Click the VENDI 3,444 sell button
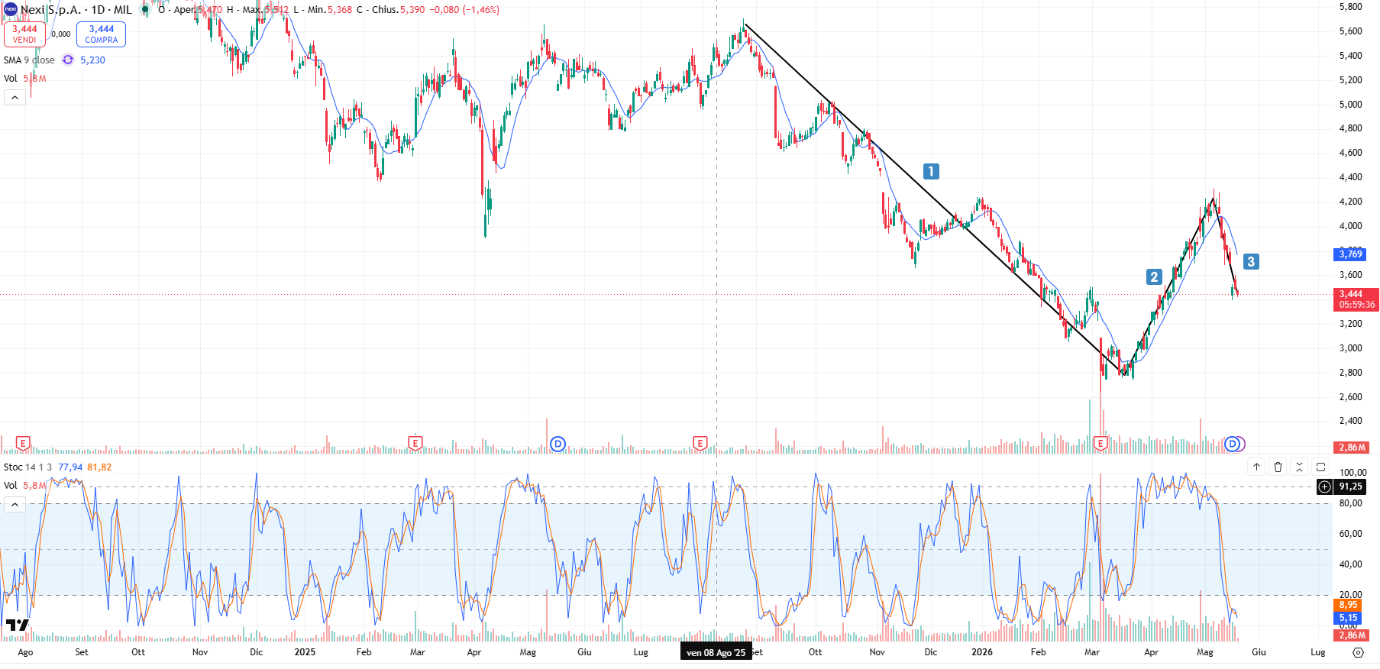Image resolution: width=1380 pixels, height=669 pixels. point(25,35)
